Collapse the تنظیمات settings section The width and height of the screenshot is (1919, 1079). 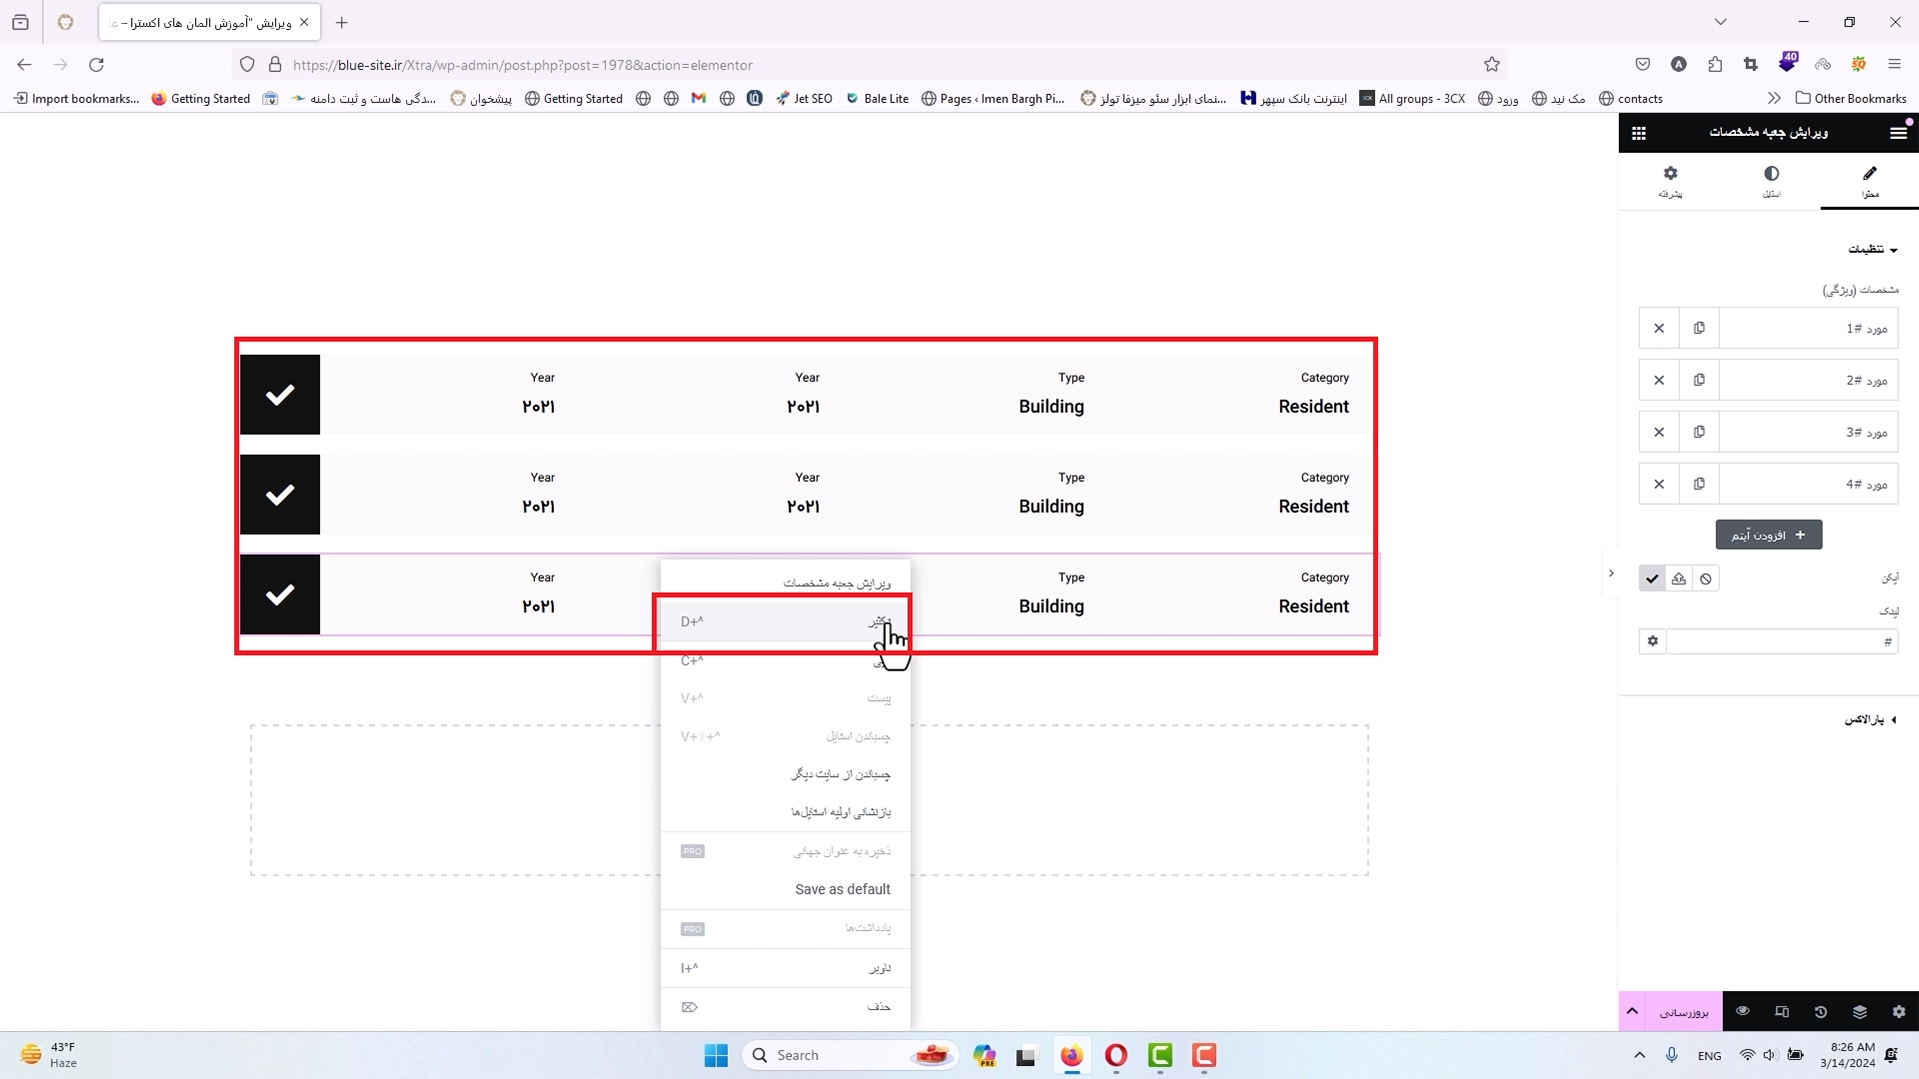(x=1872, y=249)
